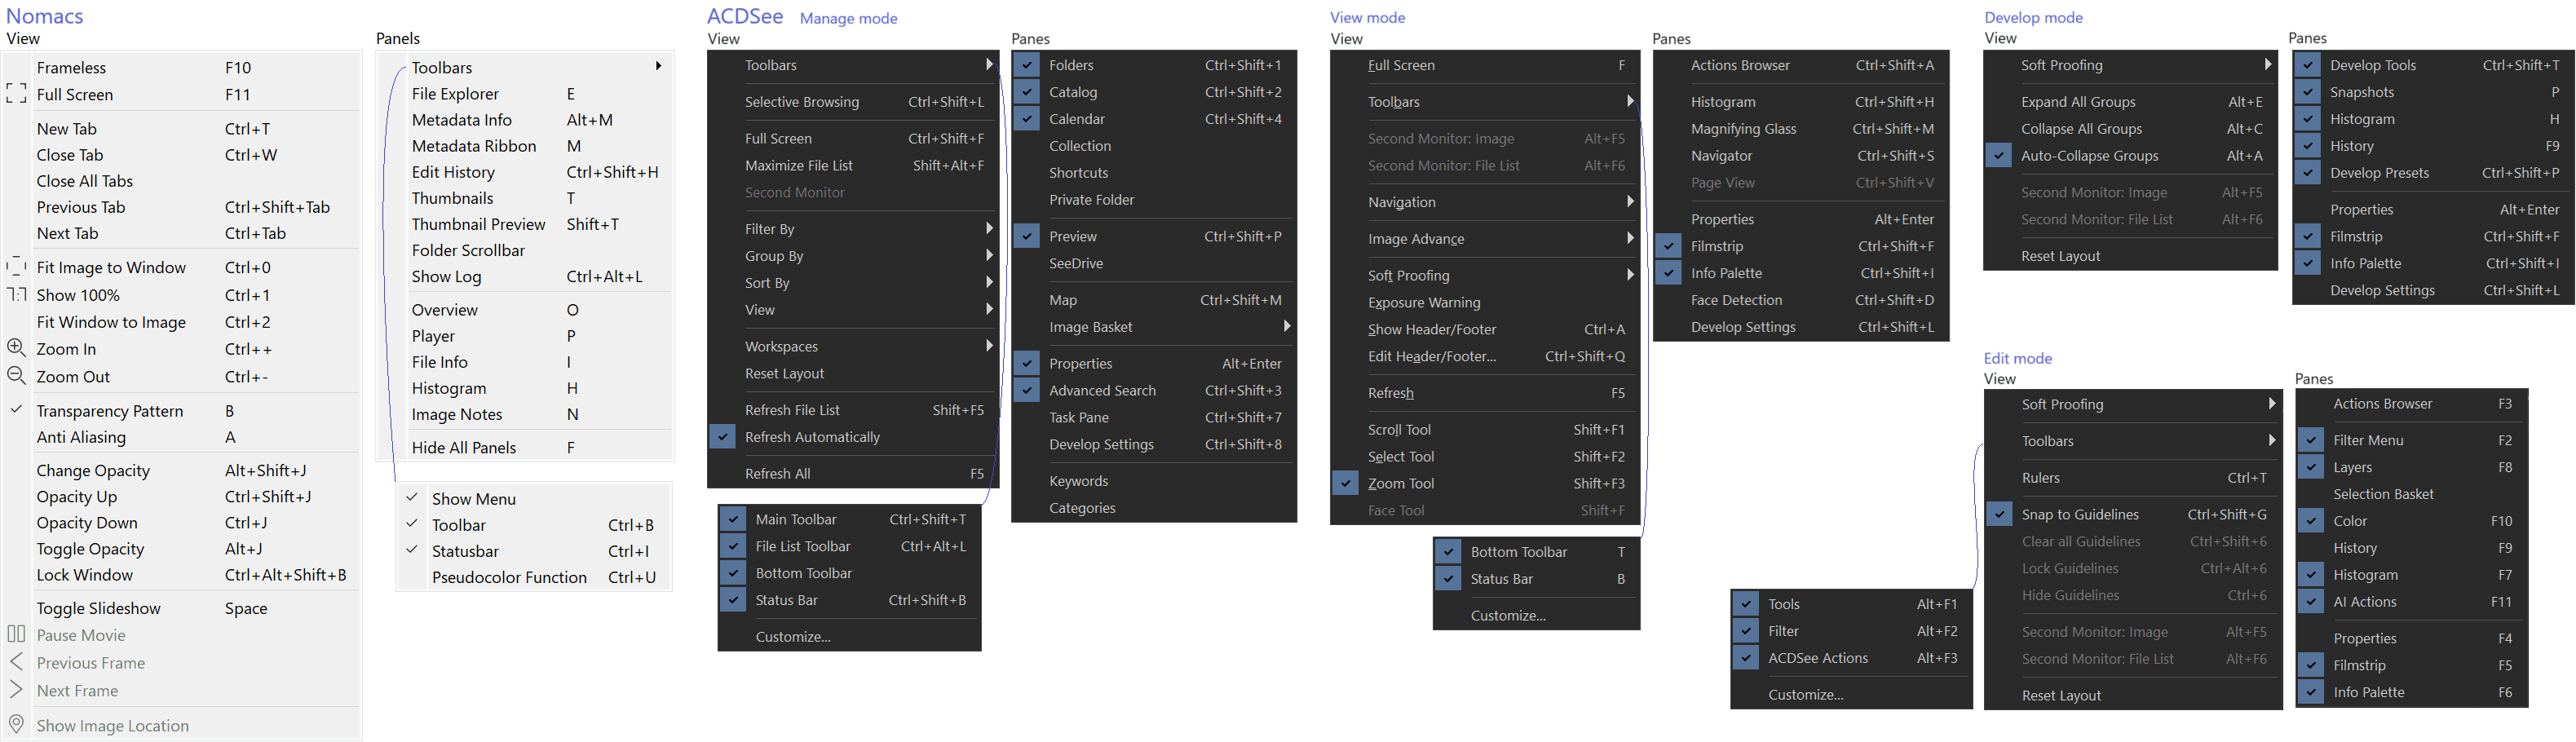Uncheck the Transparency Pattern checkmark
The height and width of the screenshot is (742, 2576).
point(16,410)
